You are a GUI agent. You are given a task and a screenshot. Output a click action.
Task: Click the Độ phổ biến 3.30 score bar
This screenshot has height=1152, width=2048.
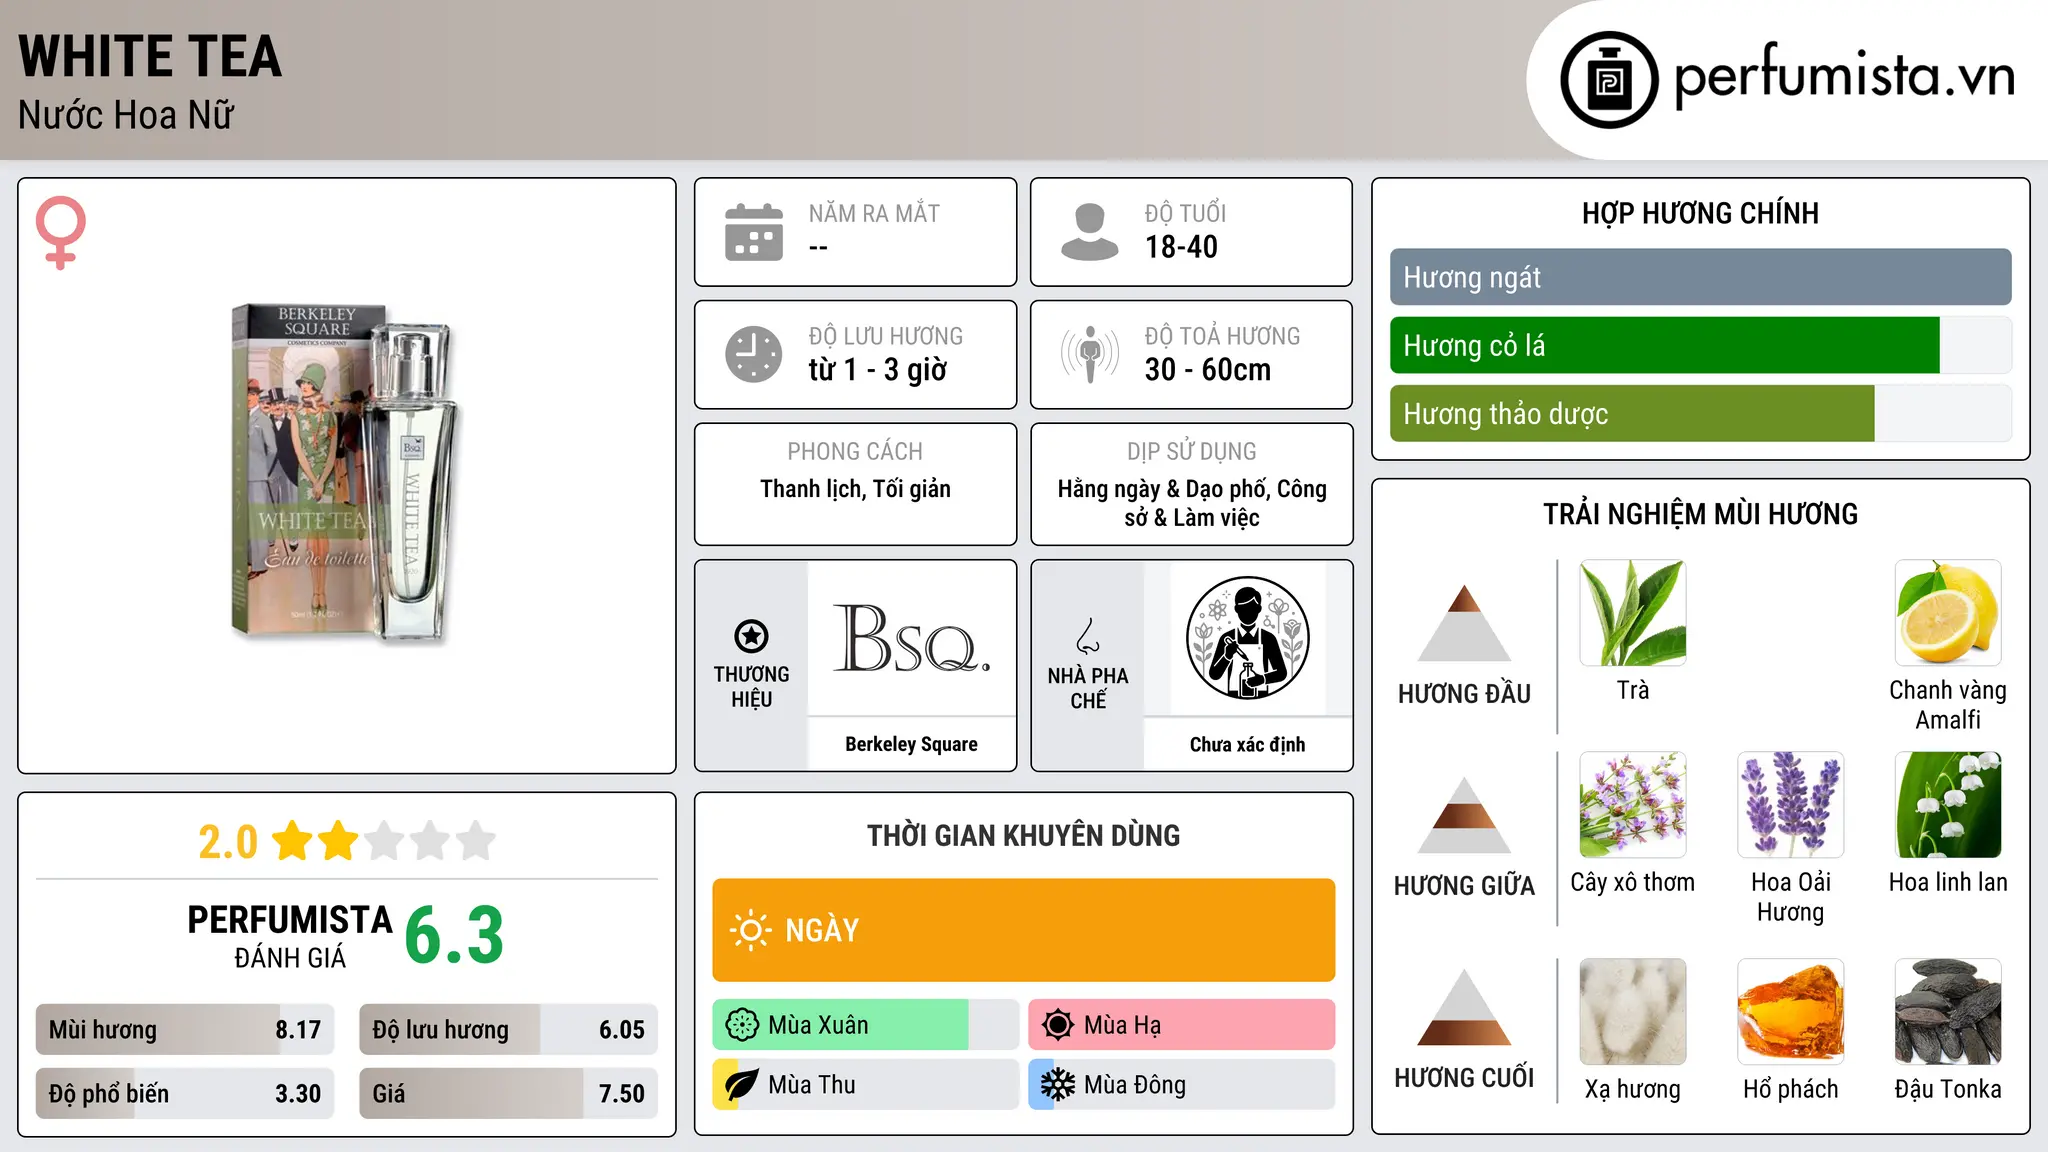click(x=185, y=1093)
